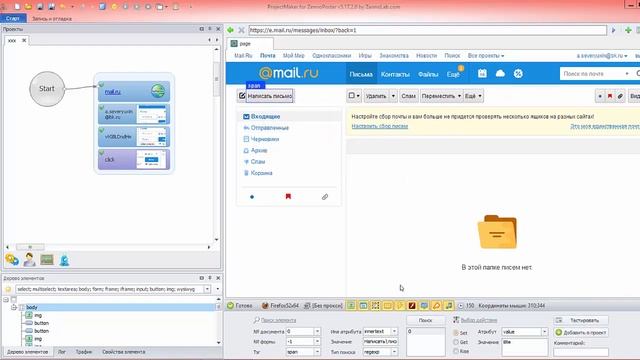Filter by attachment paperclip under folders
The image size is (640, 360).
tap(325, 197)
